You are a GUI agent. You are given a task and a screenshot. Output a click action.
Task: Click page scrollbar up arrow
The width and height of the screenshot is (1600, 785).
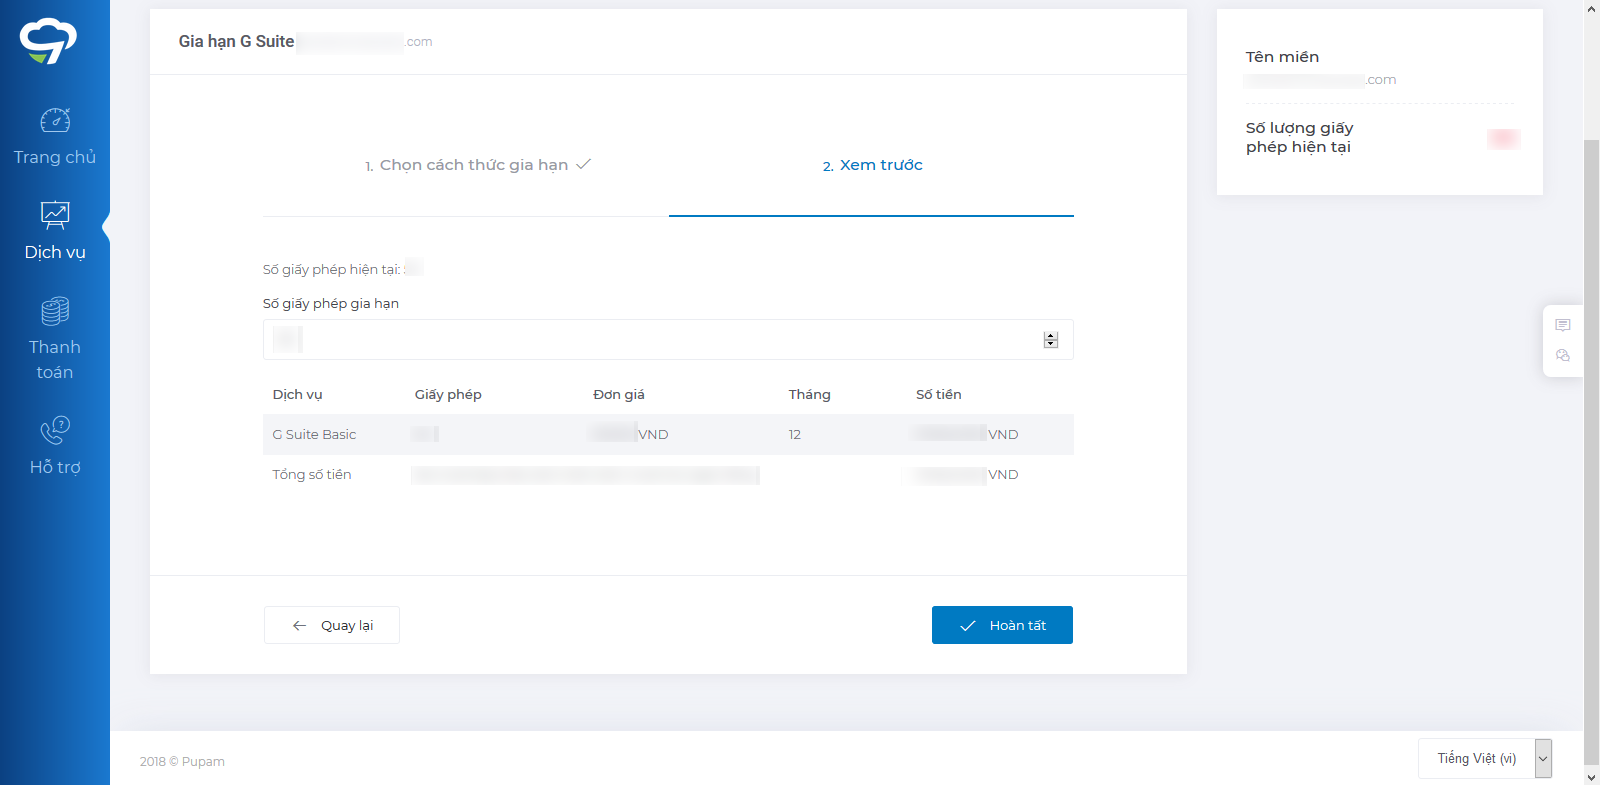click(x=1592, y=8)
